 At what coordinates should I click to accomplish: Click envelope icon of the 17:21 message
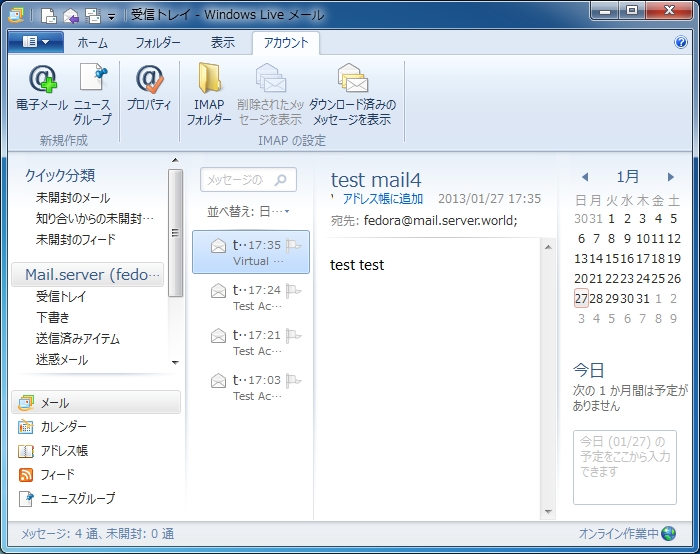[218, 336]
